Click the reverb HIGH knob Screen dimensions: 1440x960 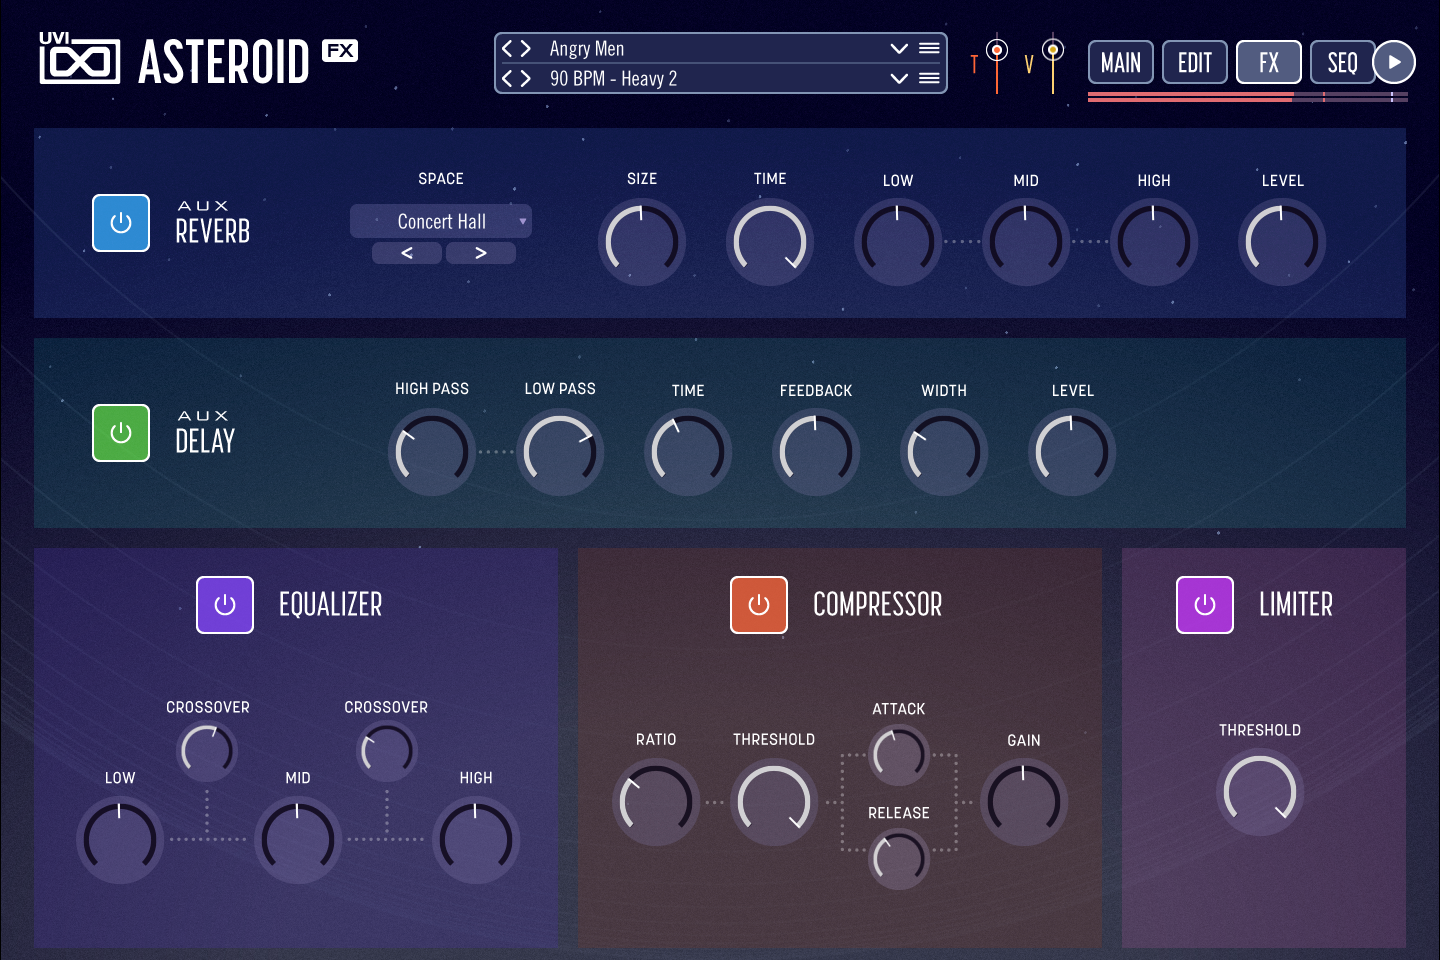[1154, 242]
